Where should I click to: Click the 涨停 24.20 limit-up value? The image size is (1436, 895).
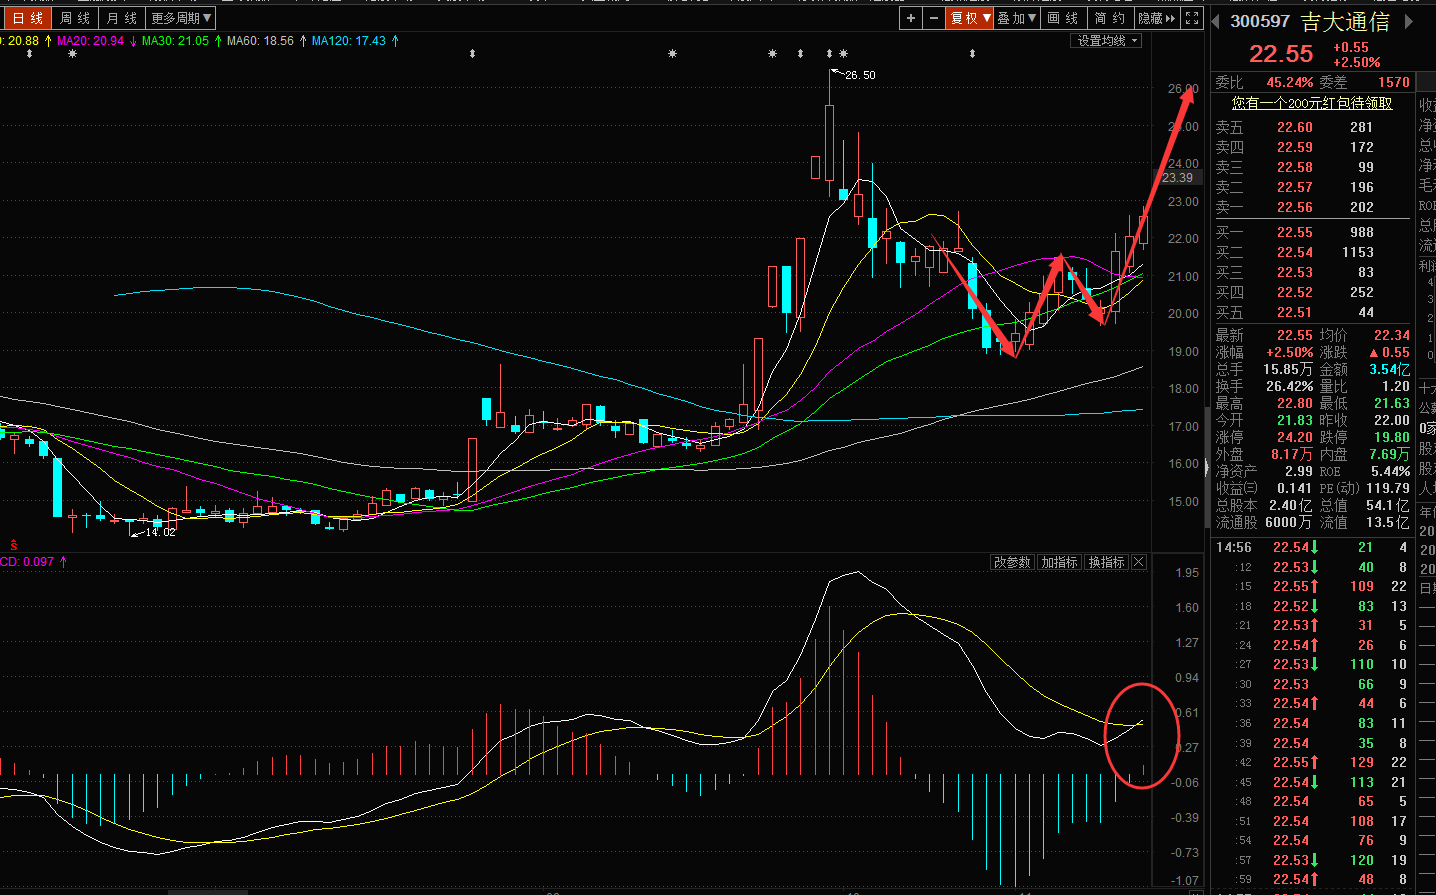coord(1295,437)
